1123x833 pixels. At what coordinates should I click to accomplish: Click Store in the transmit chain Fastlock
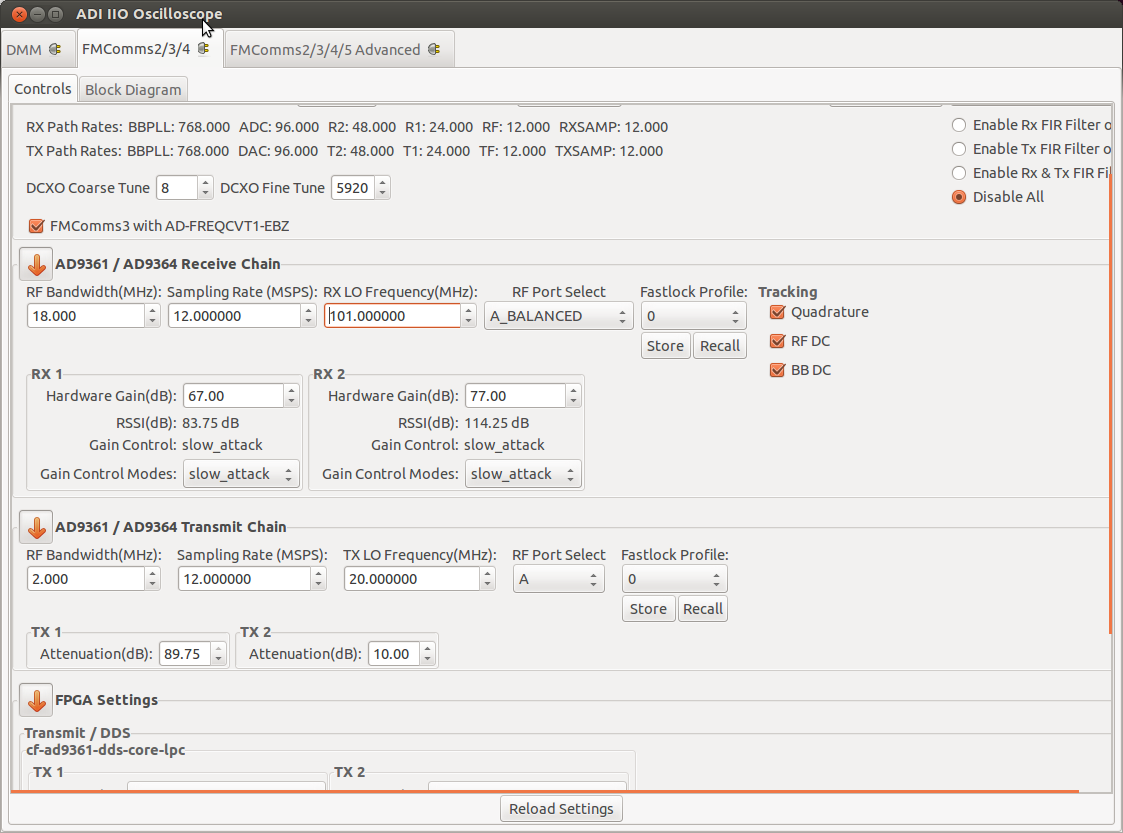[x=648, y=609]
